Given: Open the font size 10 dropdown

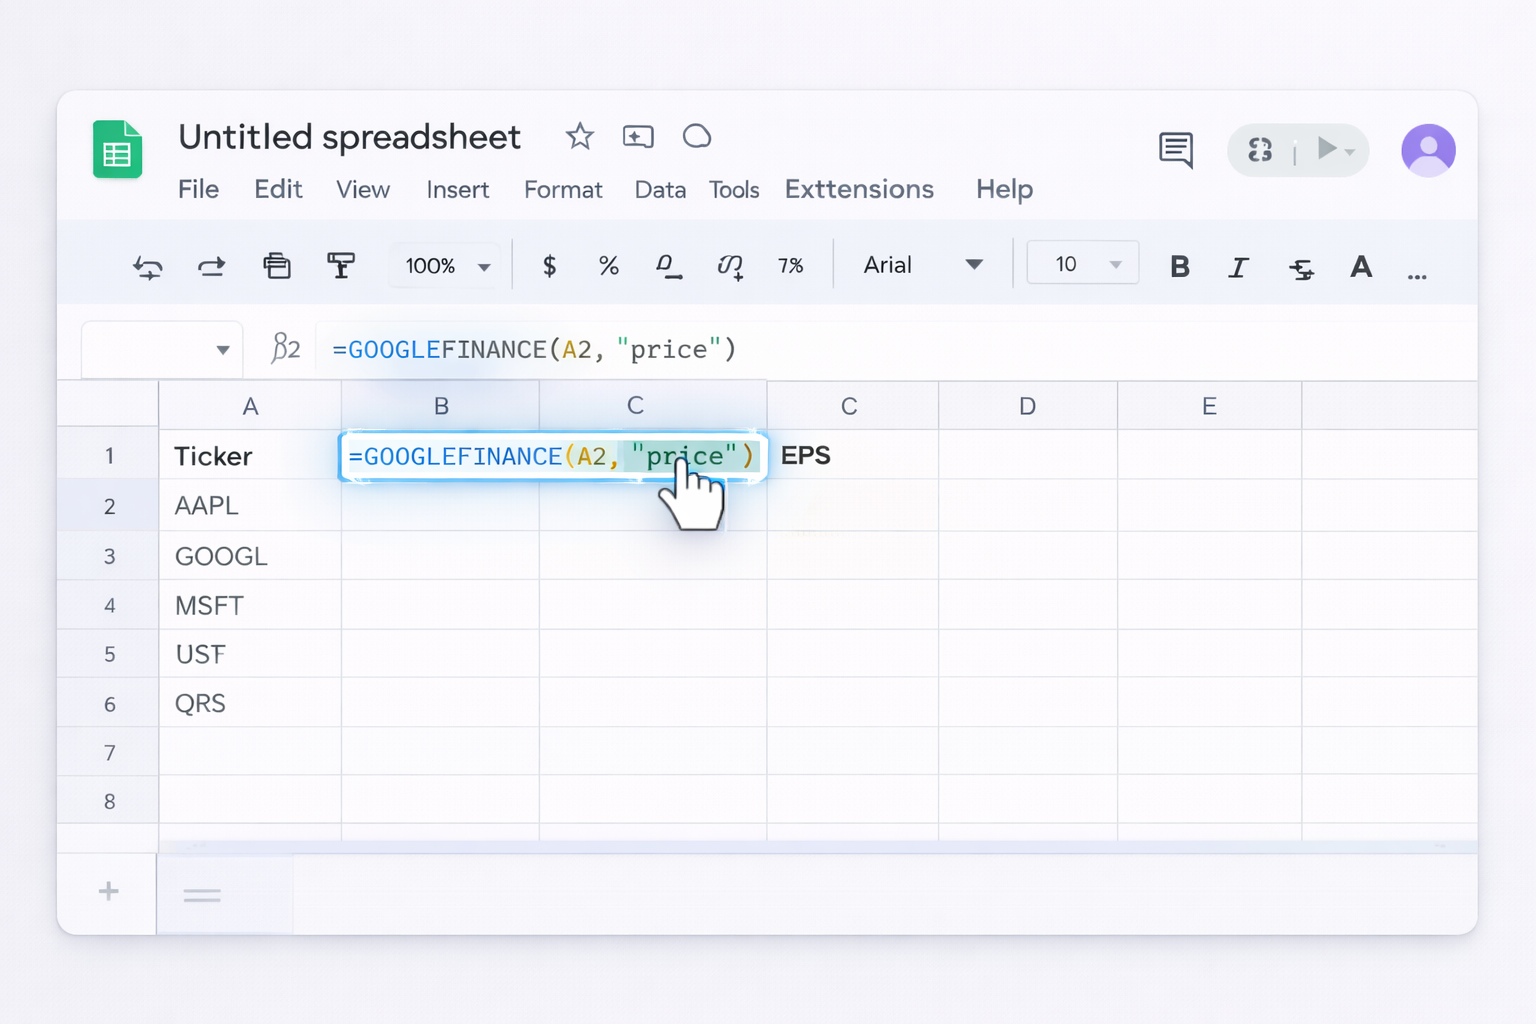Looking at the screenshot, I should (x=1083, y=264).
